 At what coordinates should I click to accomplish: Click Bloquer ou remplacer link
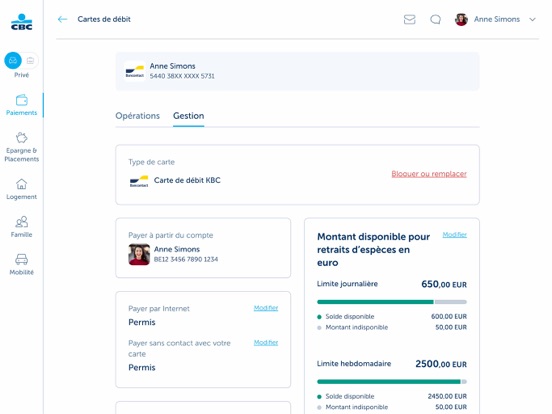429,174
